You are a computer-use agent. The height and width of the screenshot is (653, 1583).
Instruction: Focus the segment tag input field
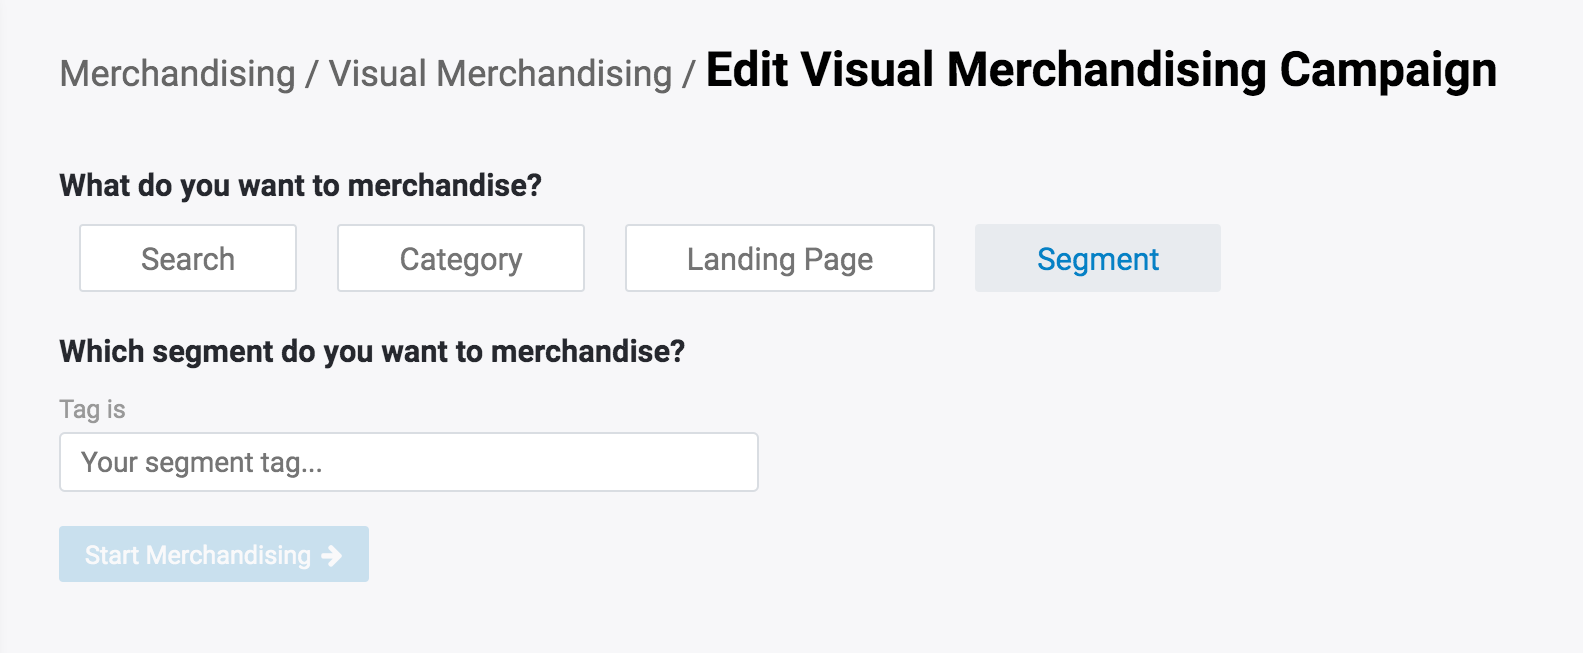coord(408,462)
